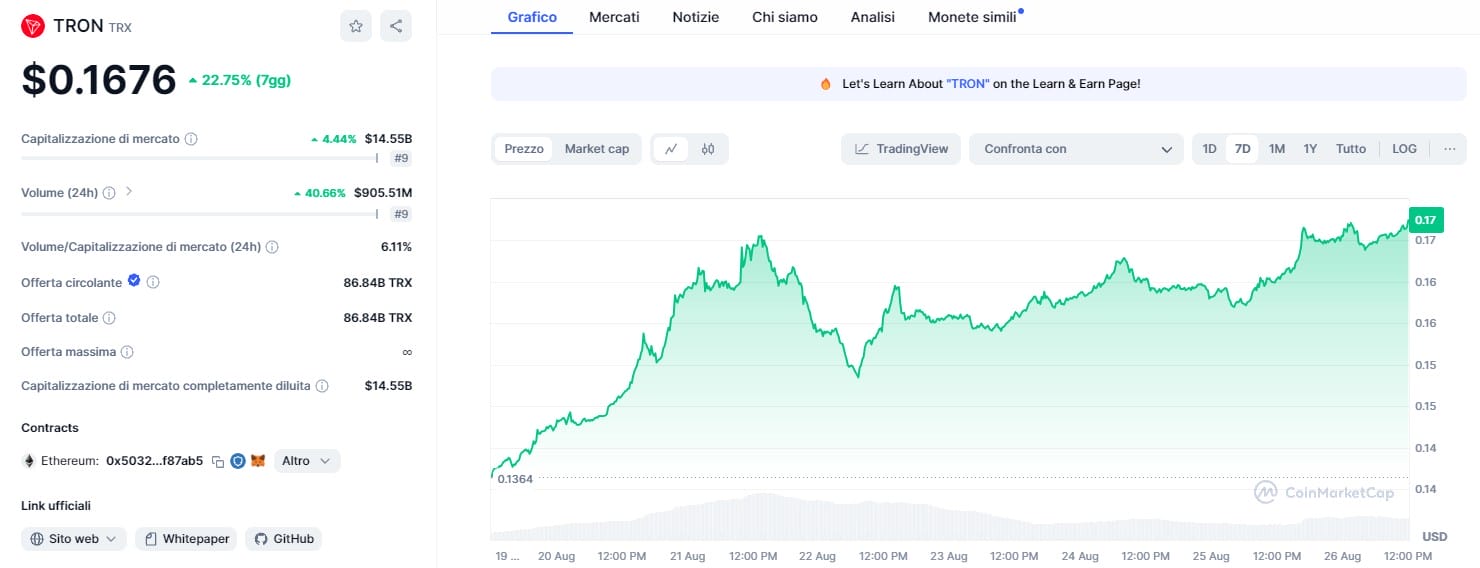The height and width of the screenshot is (568, 1480).
Task: Open the Whitepaper link
Action: pos(187,539)
